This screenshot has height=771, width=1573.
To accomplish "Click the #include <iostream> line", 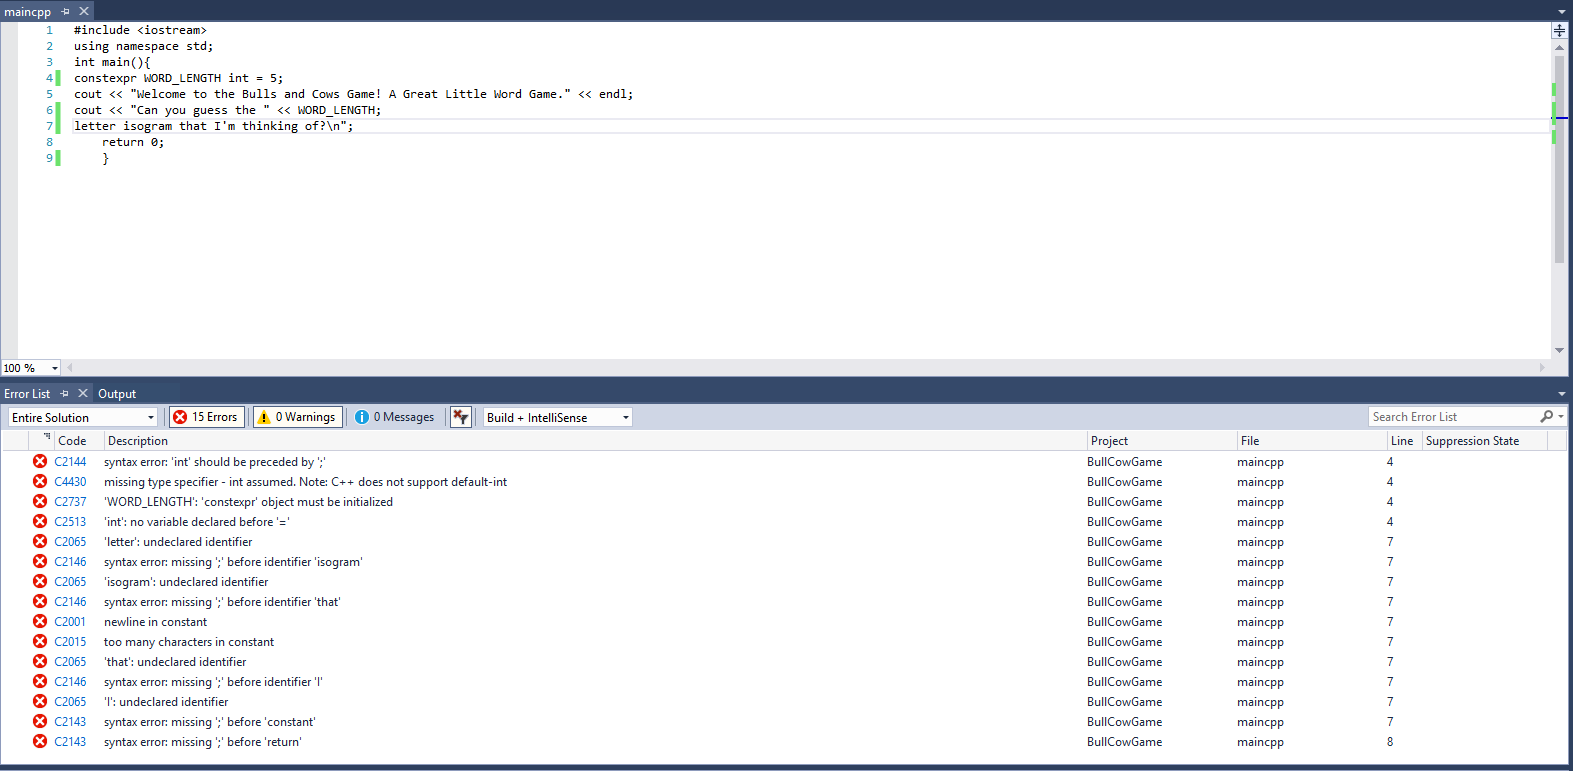I will (x=140, y=30).
